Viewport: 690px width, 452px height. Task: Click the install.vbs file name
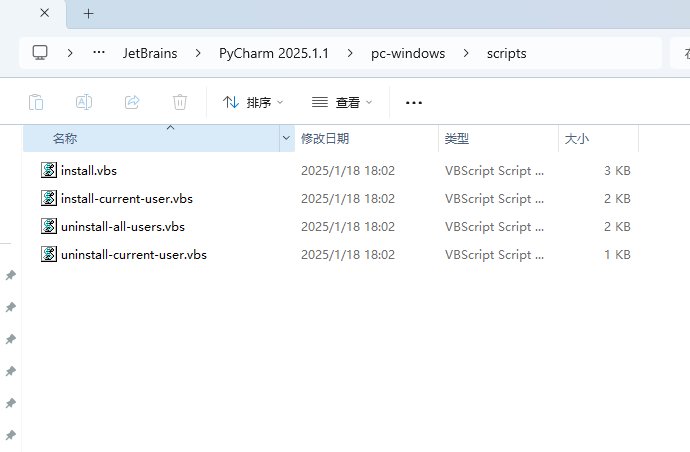click(89, 171)
